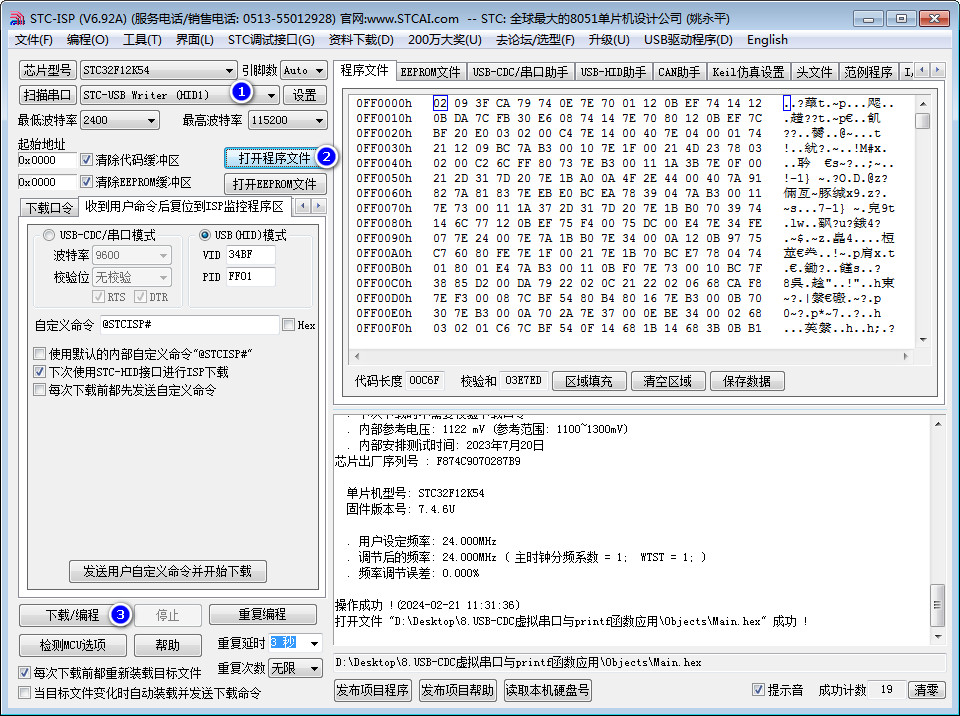Click log panel vertical scrollbar thumb
This screenshot has height=716, width=960.
pyautogui.click(x=937, y=605)
